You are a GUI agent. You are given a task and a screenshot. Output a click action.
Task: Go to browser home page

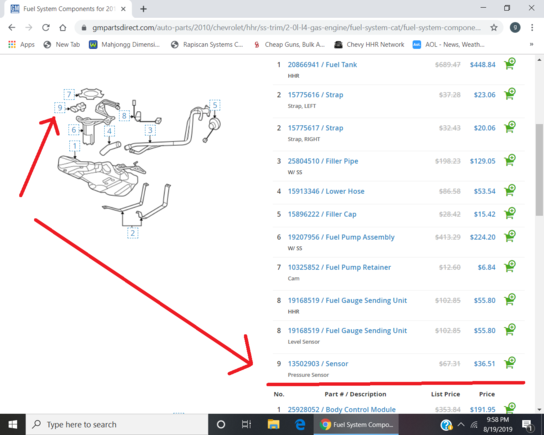coord(63,27)
